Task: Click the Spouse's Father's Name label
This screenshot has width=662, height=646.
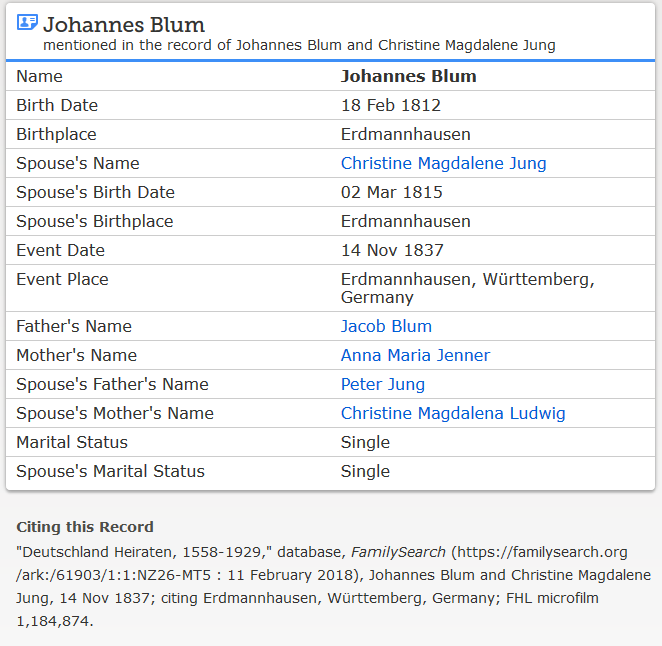Action: 112,384
